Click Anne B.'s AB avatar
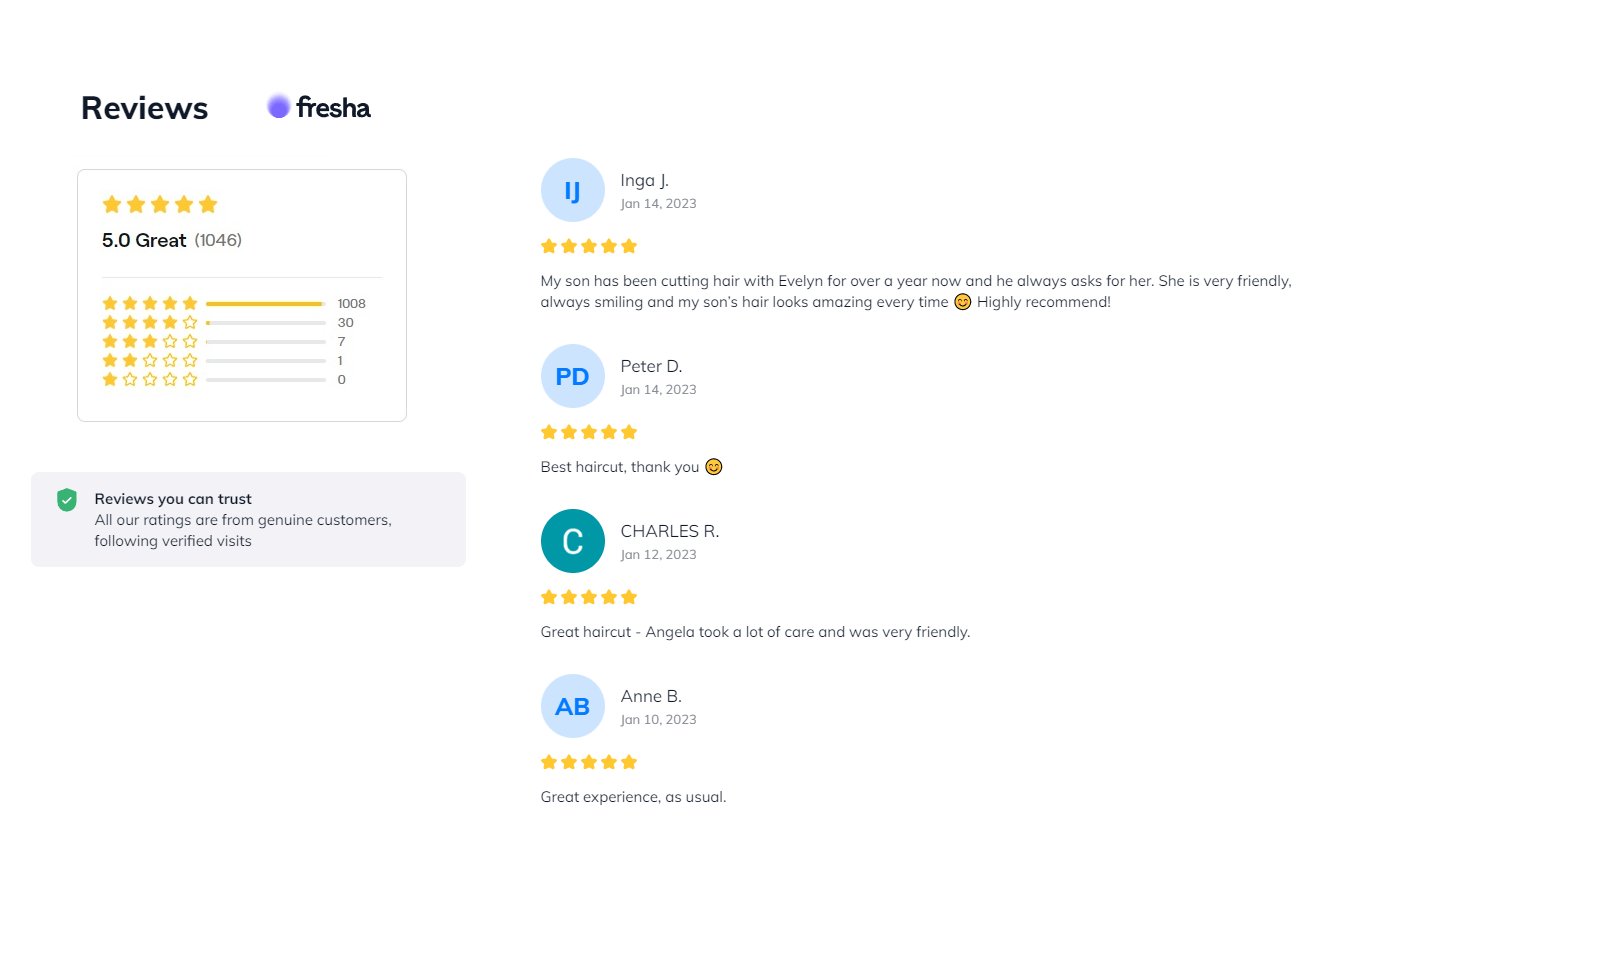Viewport: 1613px width, 953px height. click(572, 706)
